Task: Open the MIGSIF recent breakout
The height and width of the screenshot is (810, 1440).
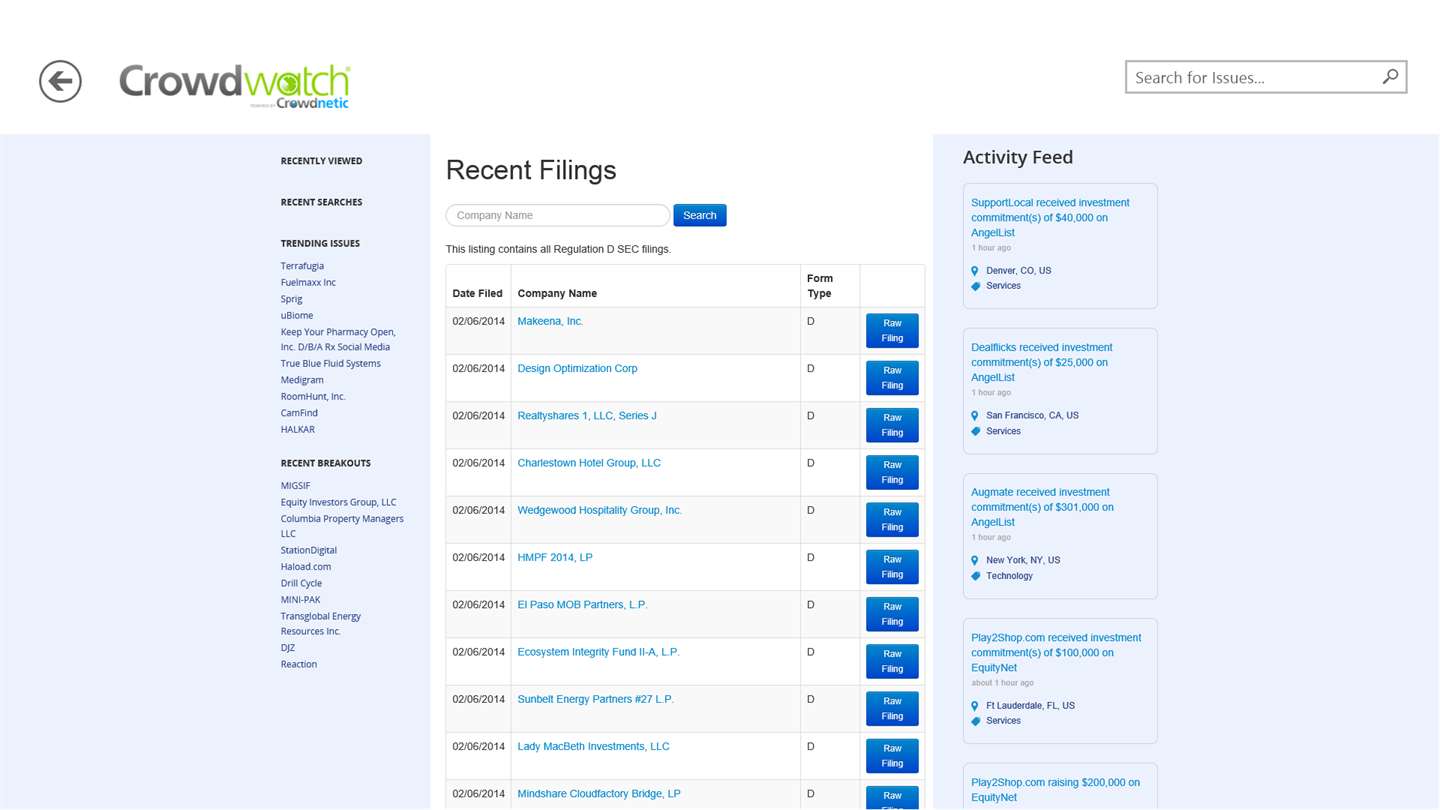Action: click(295, 486)
